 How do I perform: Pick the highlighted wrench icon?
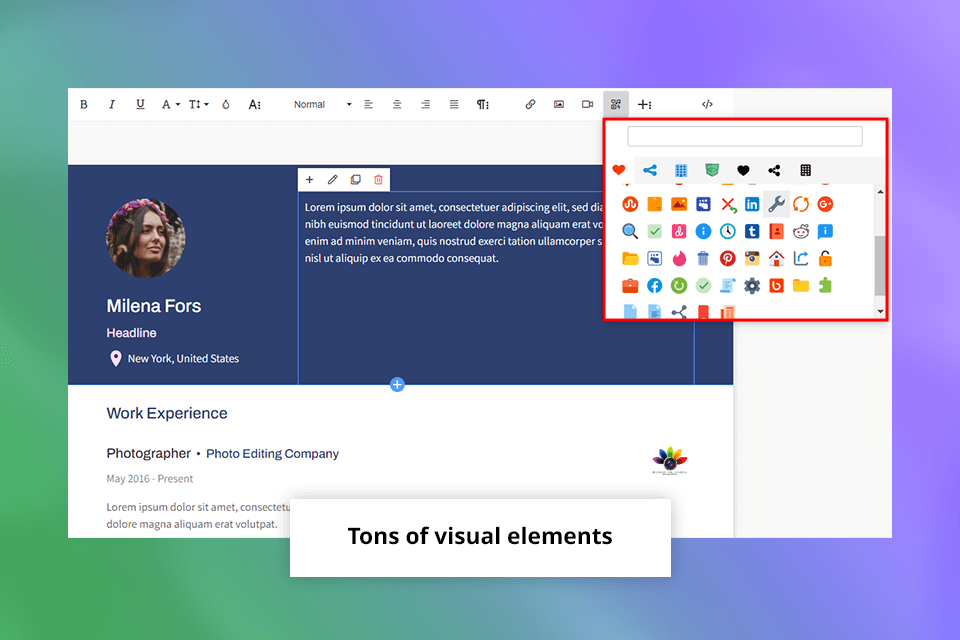click(776, 204)
